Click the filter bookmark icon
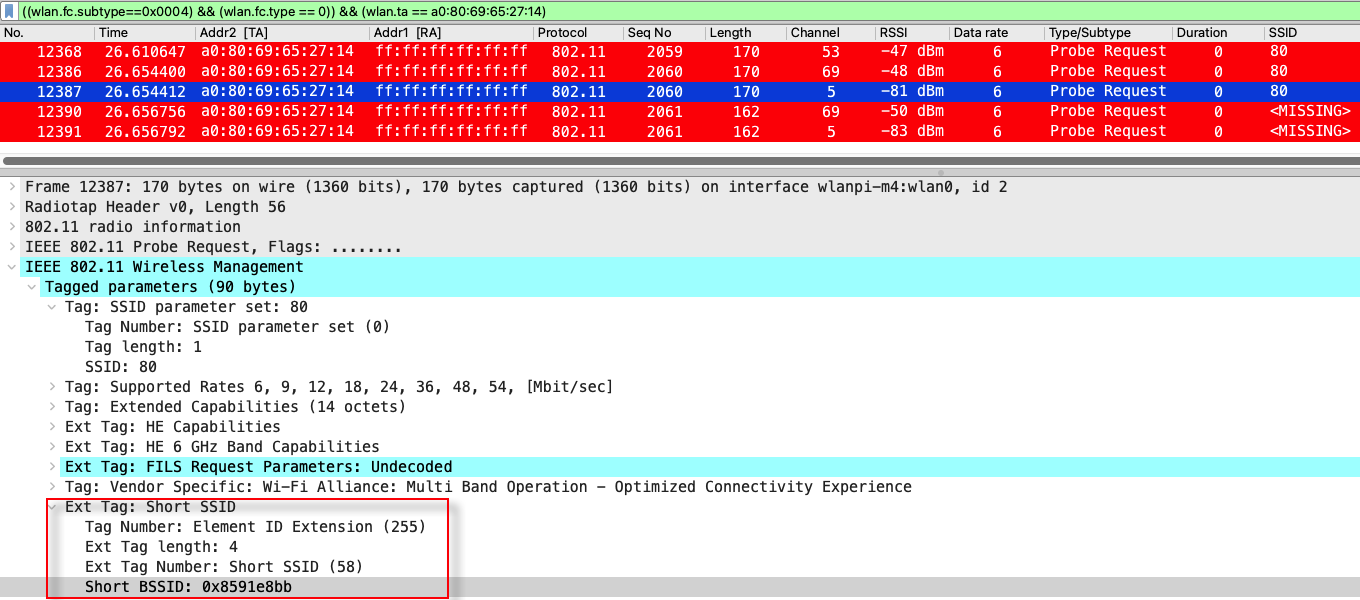Viewport: 1360px width, 600px height. (x=10, y=11)
